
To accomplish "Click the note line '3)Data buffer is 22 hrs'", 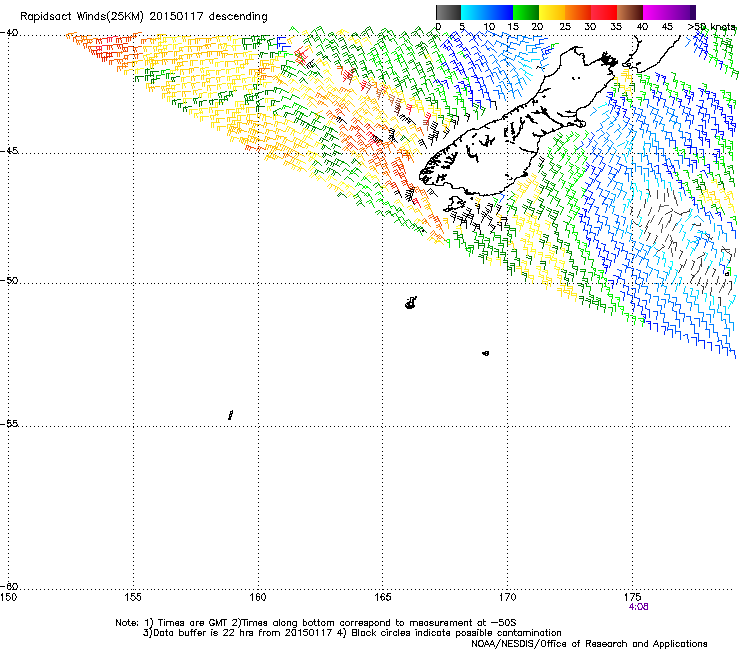I will [352, 633].
